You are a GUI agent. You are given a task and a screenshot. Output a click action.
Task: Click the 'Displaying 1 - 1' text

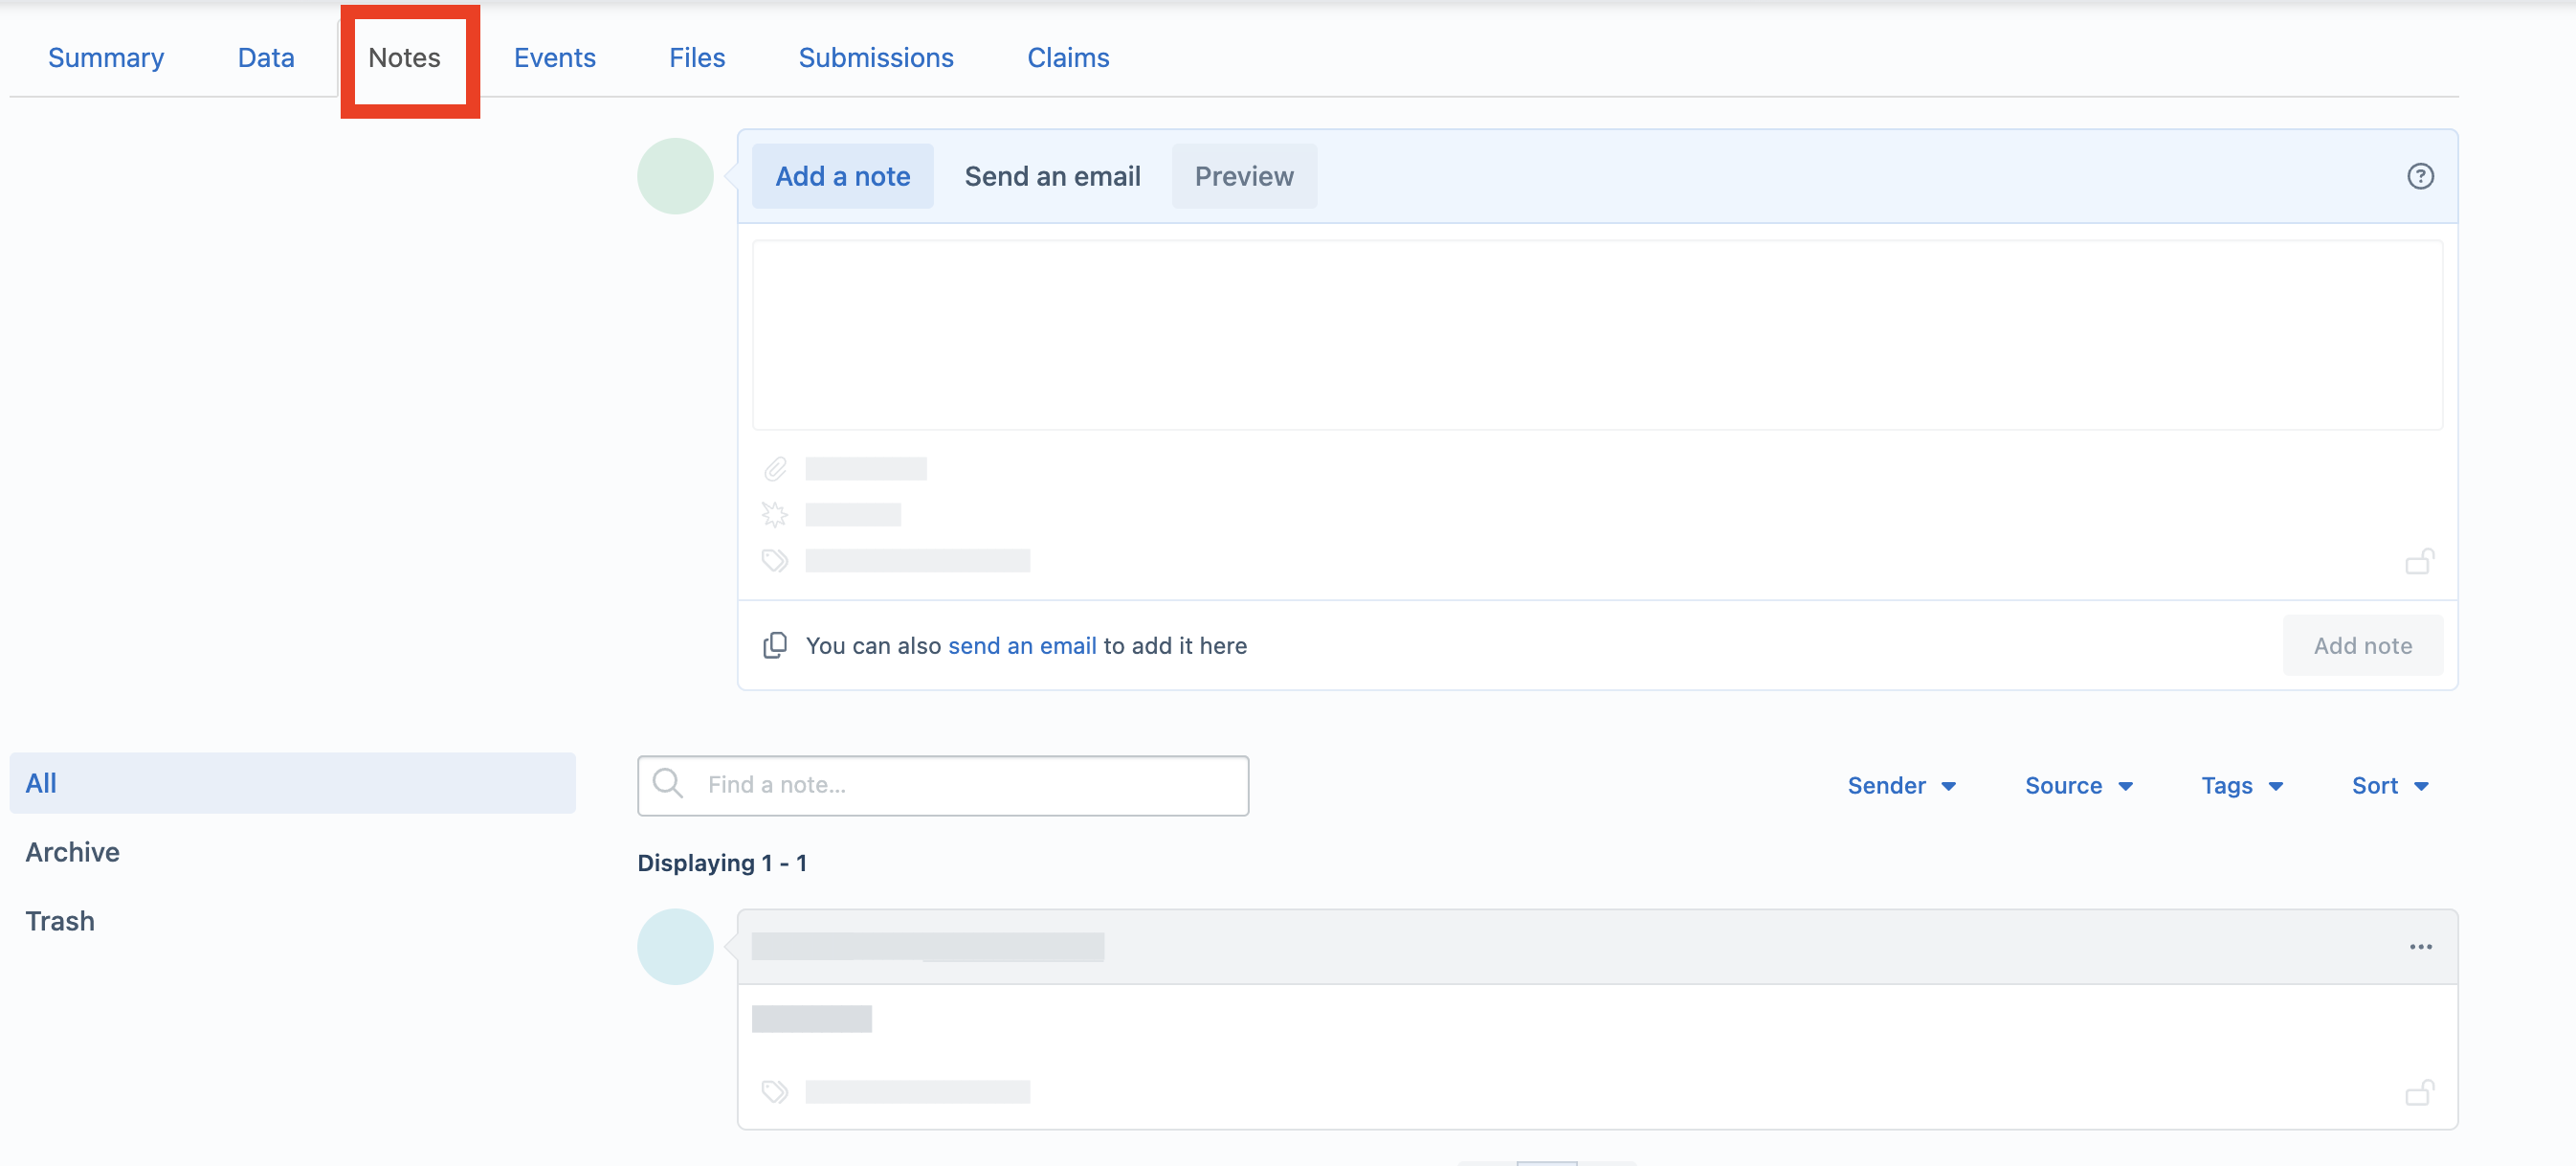point(722,862)
